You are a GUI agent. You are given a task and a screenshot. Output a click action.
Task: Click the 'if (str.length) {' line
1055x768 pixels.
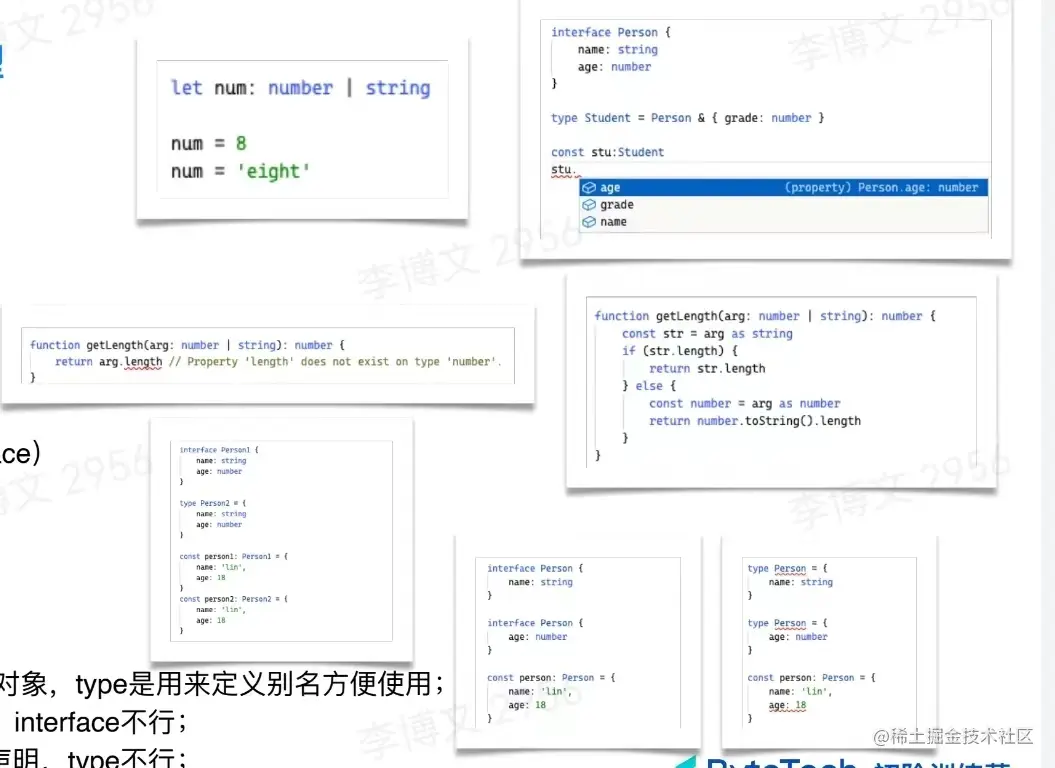point(680,351)
